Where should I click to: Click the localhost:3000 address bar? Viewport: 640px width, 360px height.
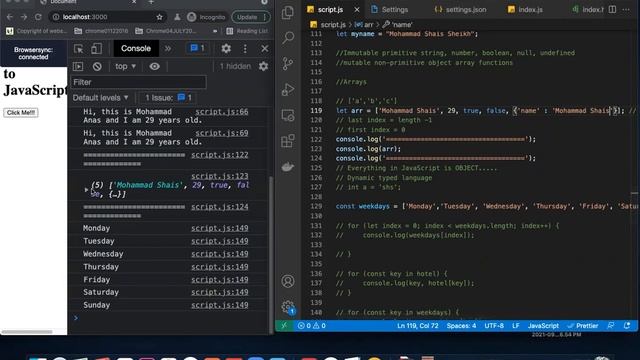coord(108,17)
